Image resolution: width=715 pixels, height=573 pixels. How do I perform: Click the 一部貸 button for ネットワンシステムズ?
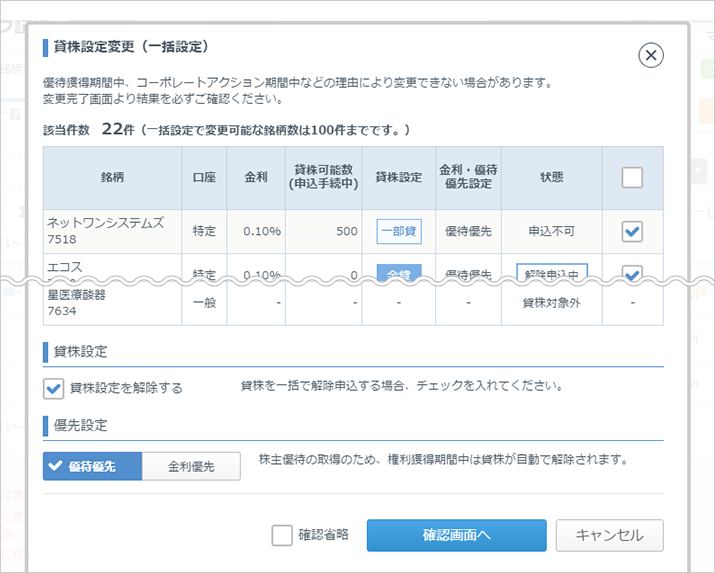pyautogui.click(x=399, y=232)
